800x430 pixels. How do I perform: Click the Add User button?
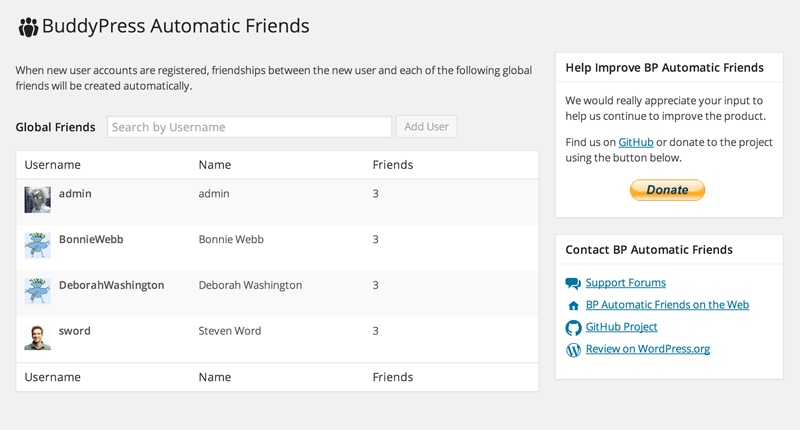pyautogui.click(x=427, y=127)
